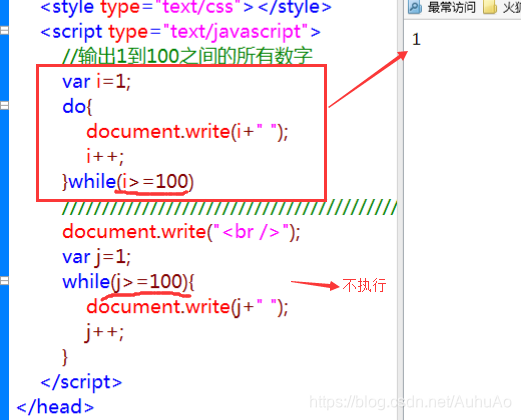Click the yellow bookmark folder icon
The width and height of the screenshot is (521, 420).
[490, 7]
